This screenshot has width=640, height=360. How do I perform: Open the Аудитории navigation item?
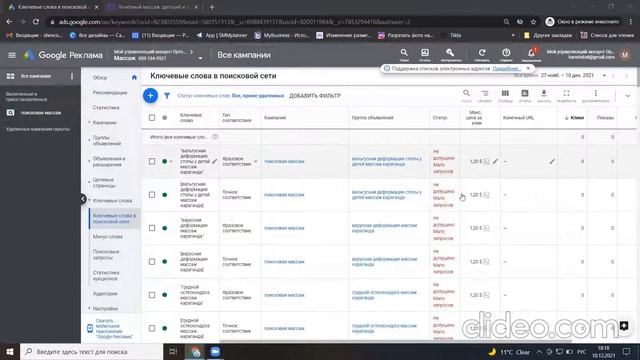coord(105,293)
